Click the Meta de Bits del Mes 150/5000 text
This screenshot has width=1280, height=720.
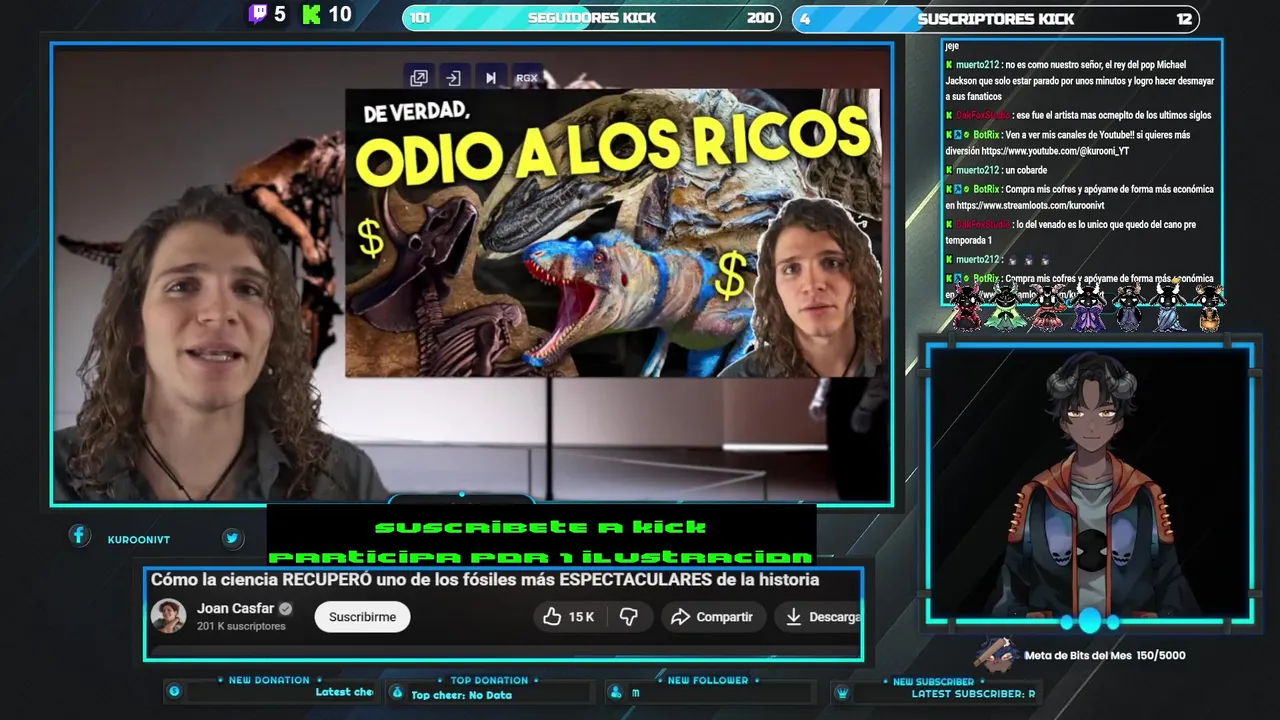(1105, 656)
